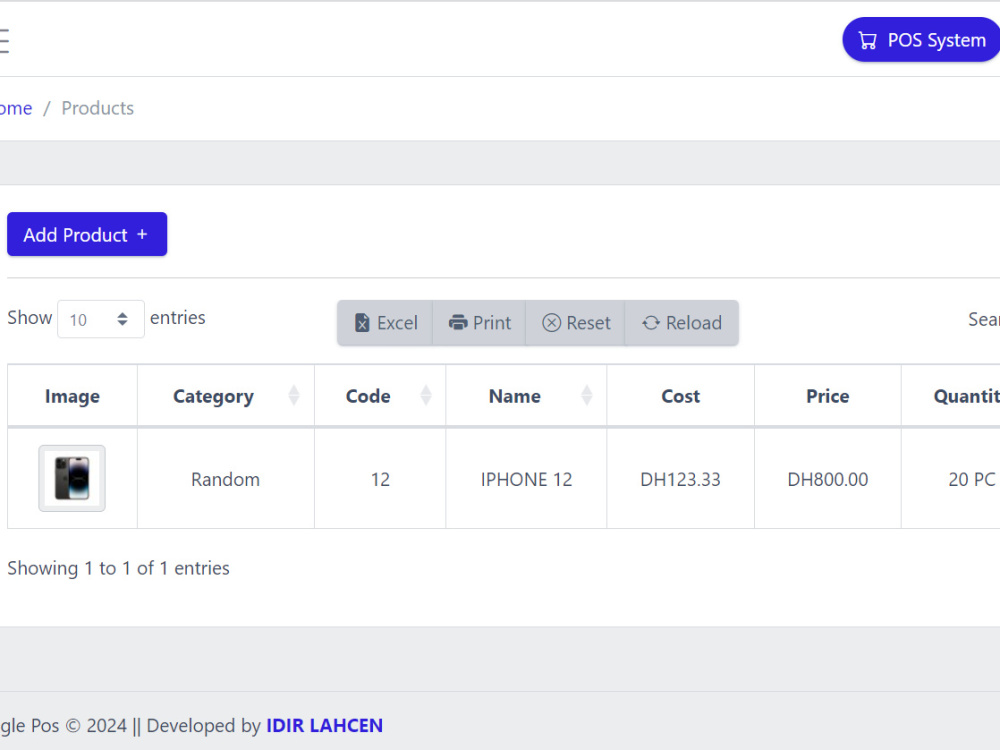Click the Reload arrows icon
Image resolution: width=1000 pixels, height=750 pixels.
[651, 323]
